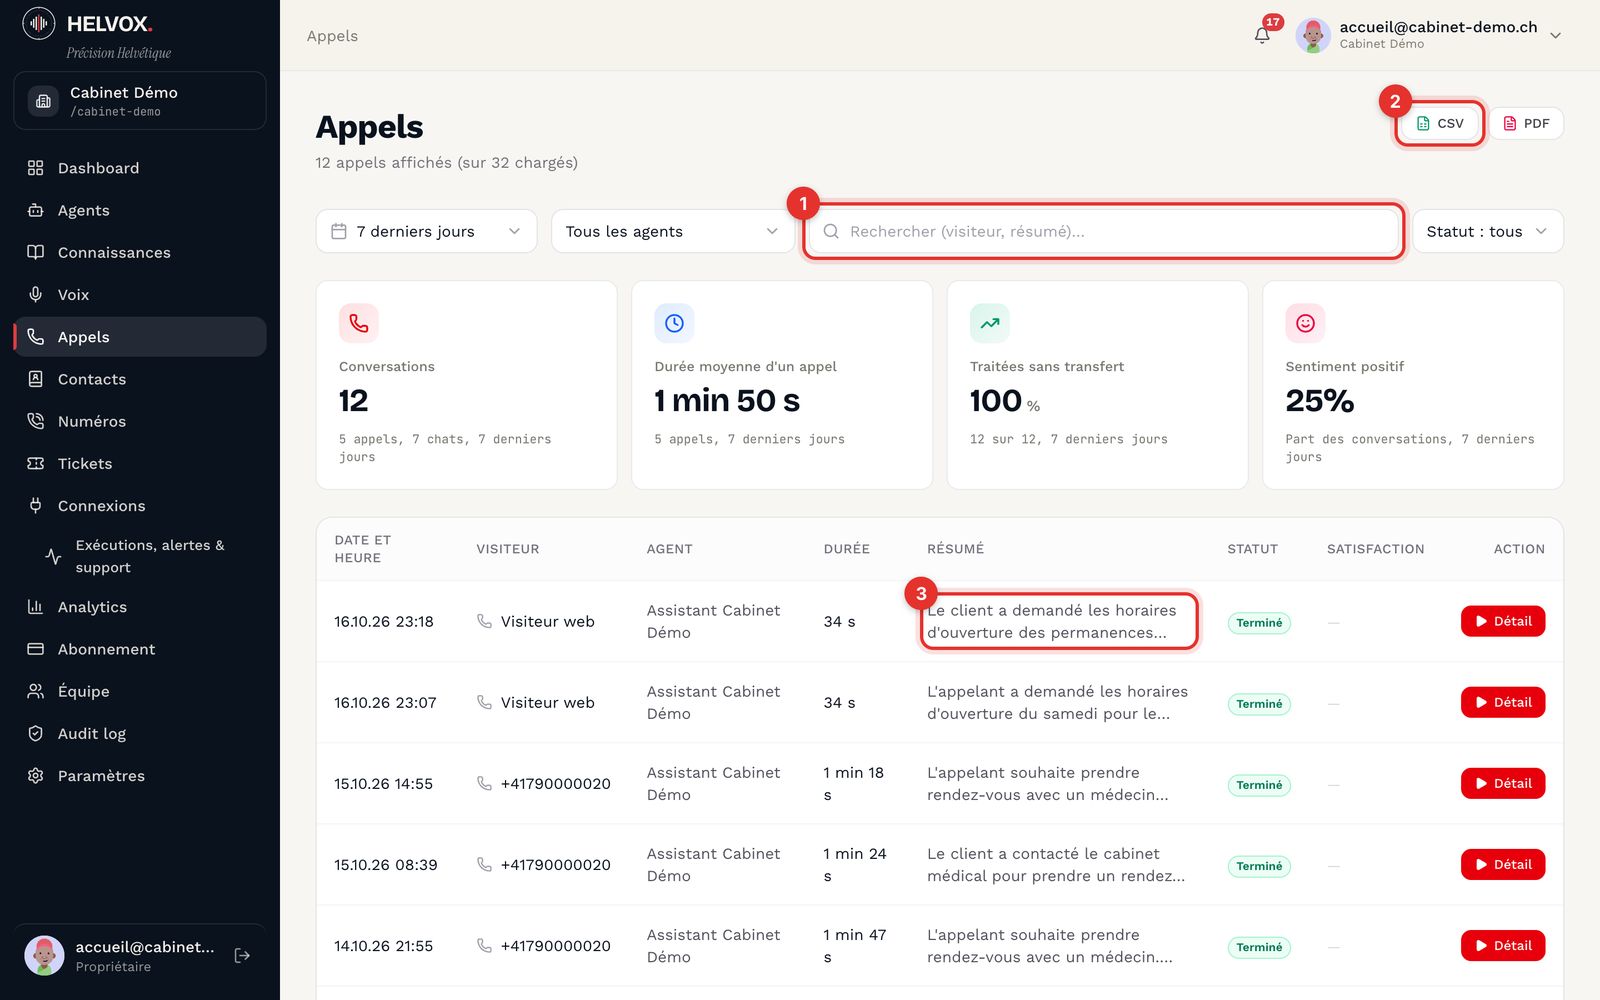Click the red phone icon in Conversations card
1600x1000 pixels.
pyautogui.click(x=359, y=323)
